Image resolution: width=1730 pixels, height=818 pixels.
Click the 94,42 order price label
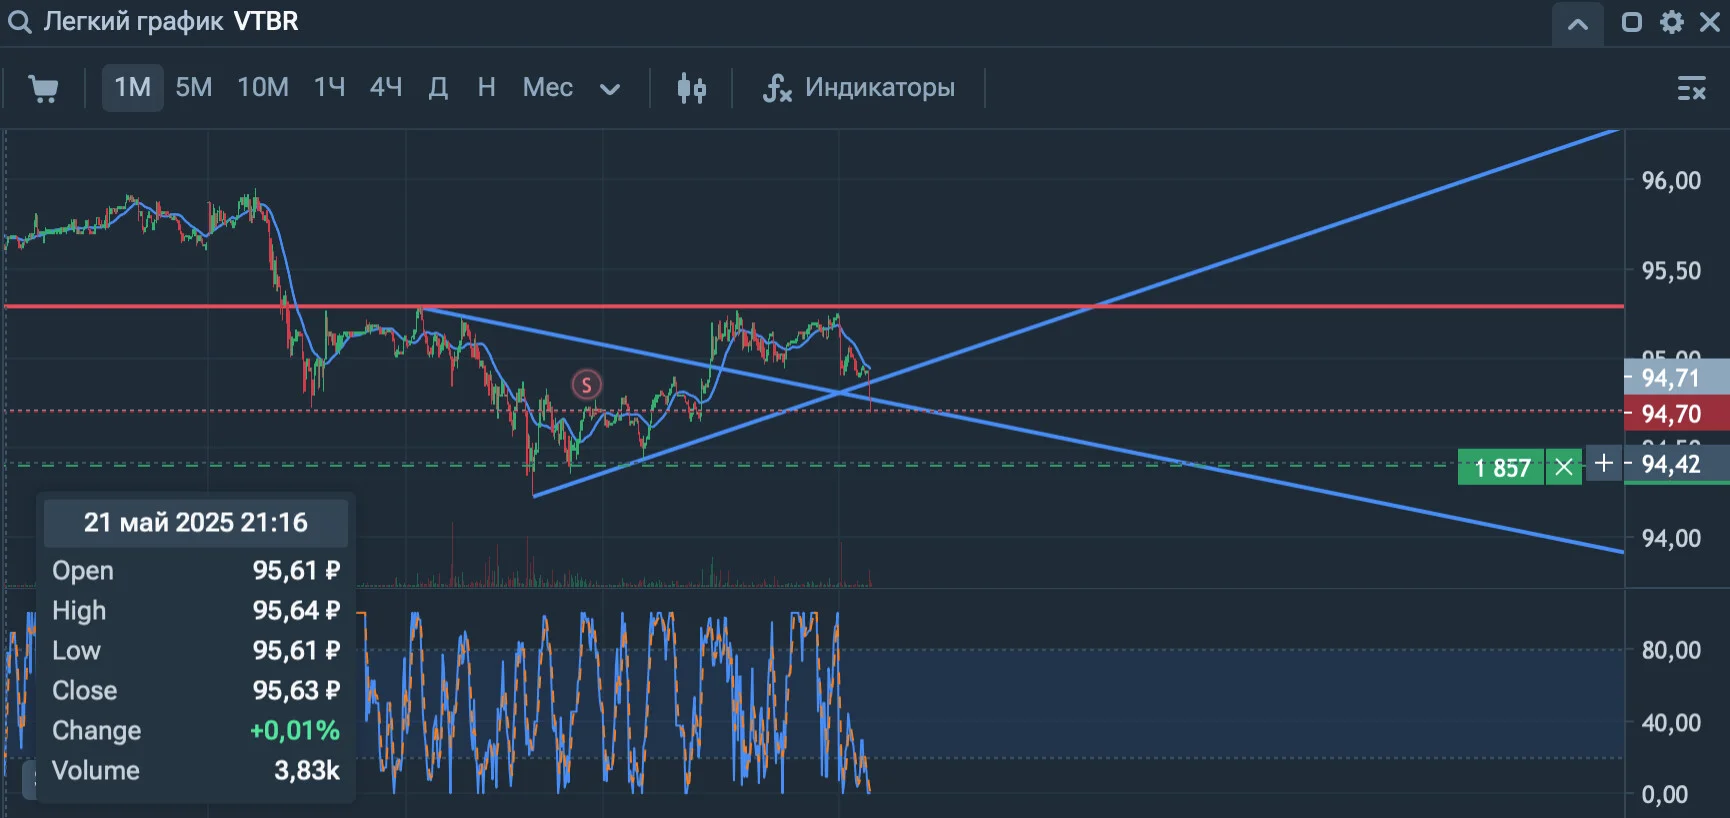[1677, 464]
